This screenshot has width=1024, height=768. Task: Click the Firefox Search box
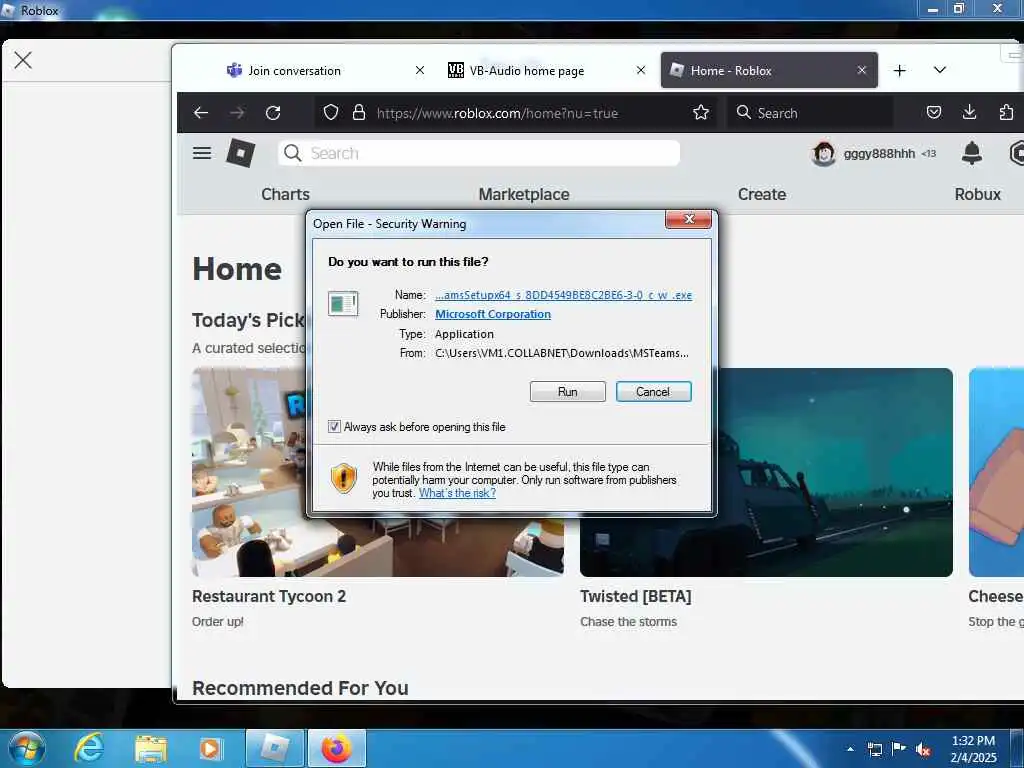click(810, 113)
